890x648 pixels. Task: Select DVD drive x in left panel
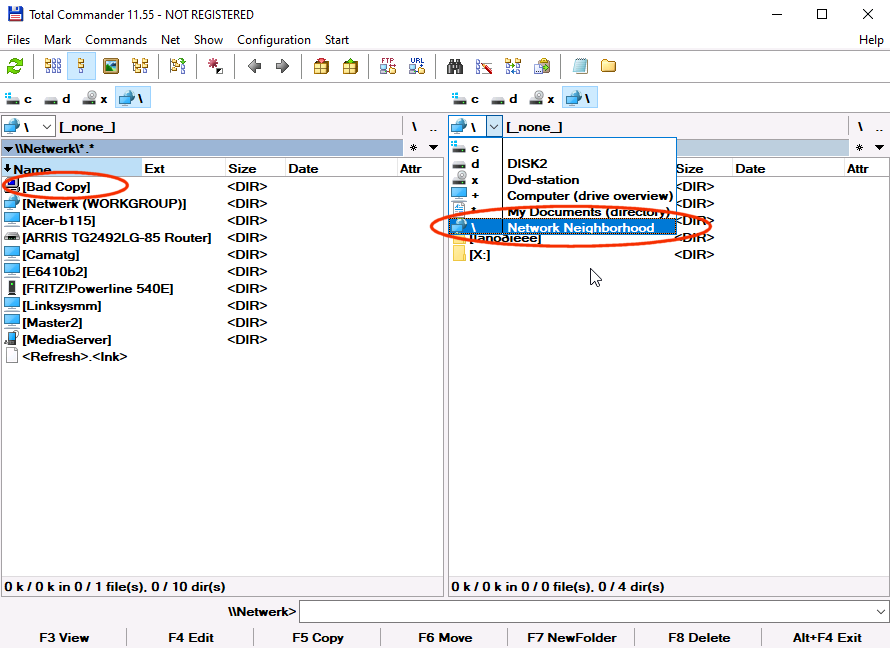click(x=95, y=99)
